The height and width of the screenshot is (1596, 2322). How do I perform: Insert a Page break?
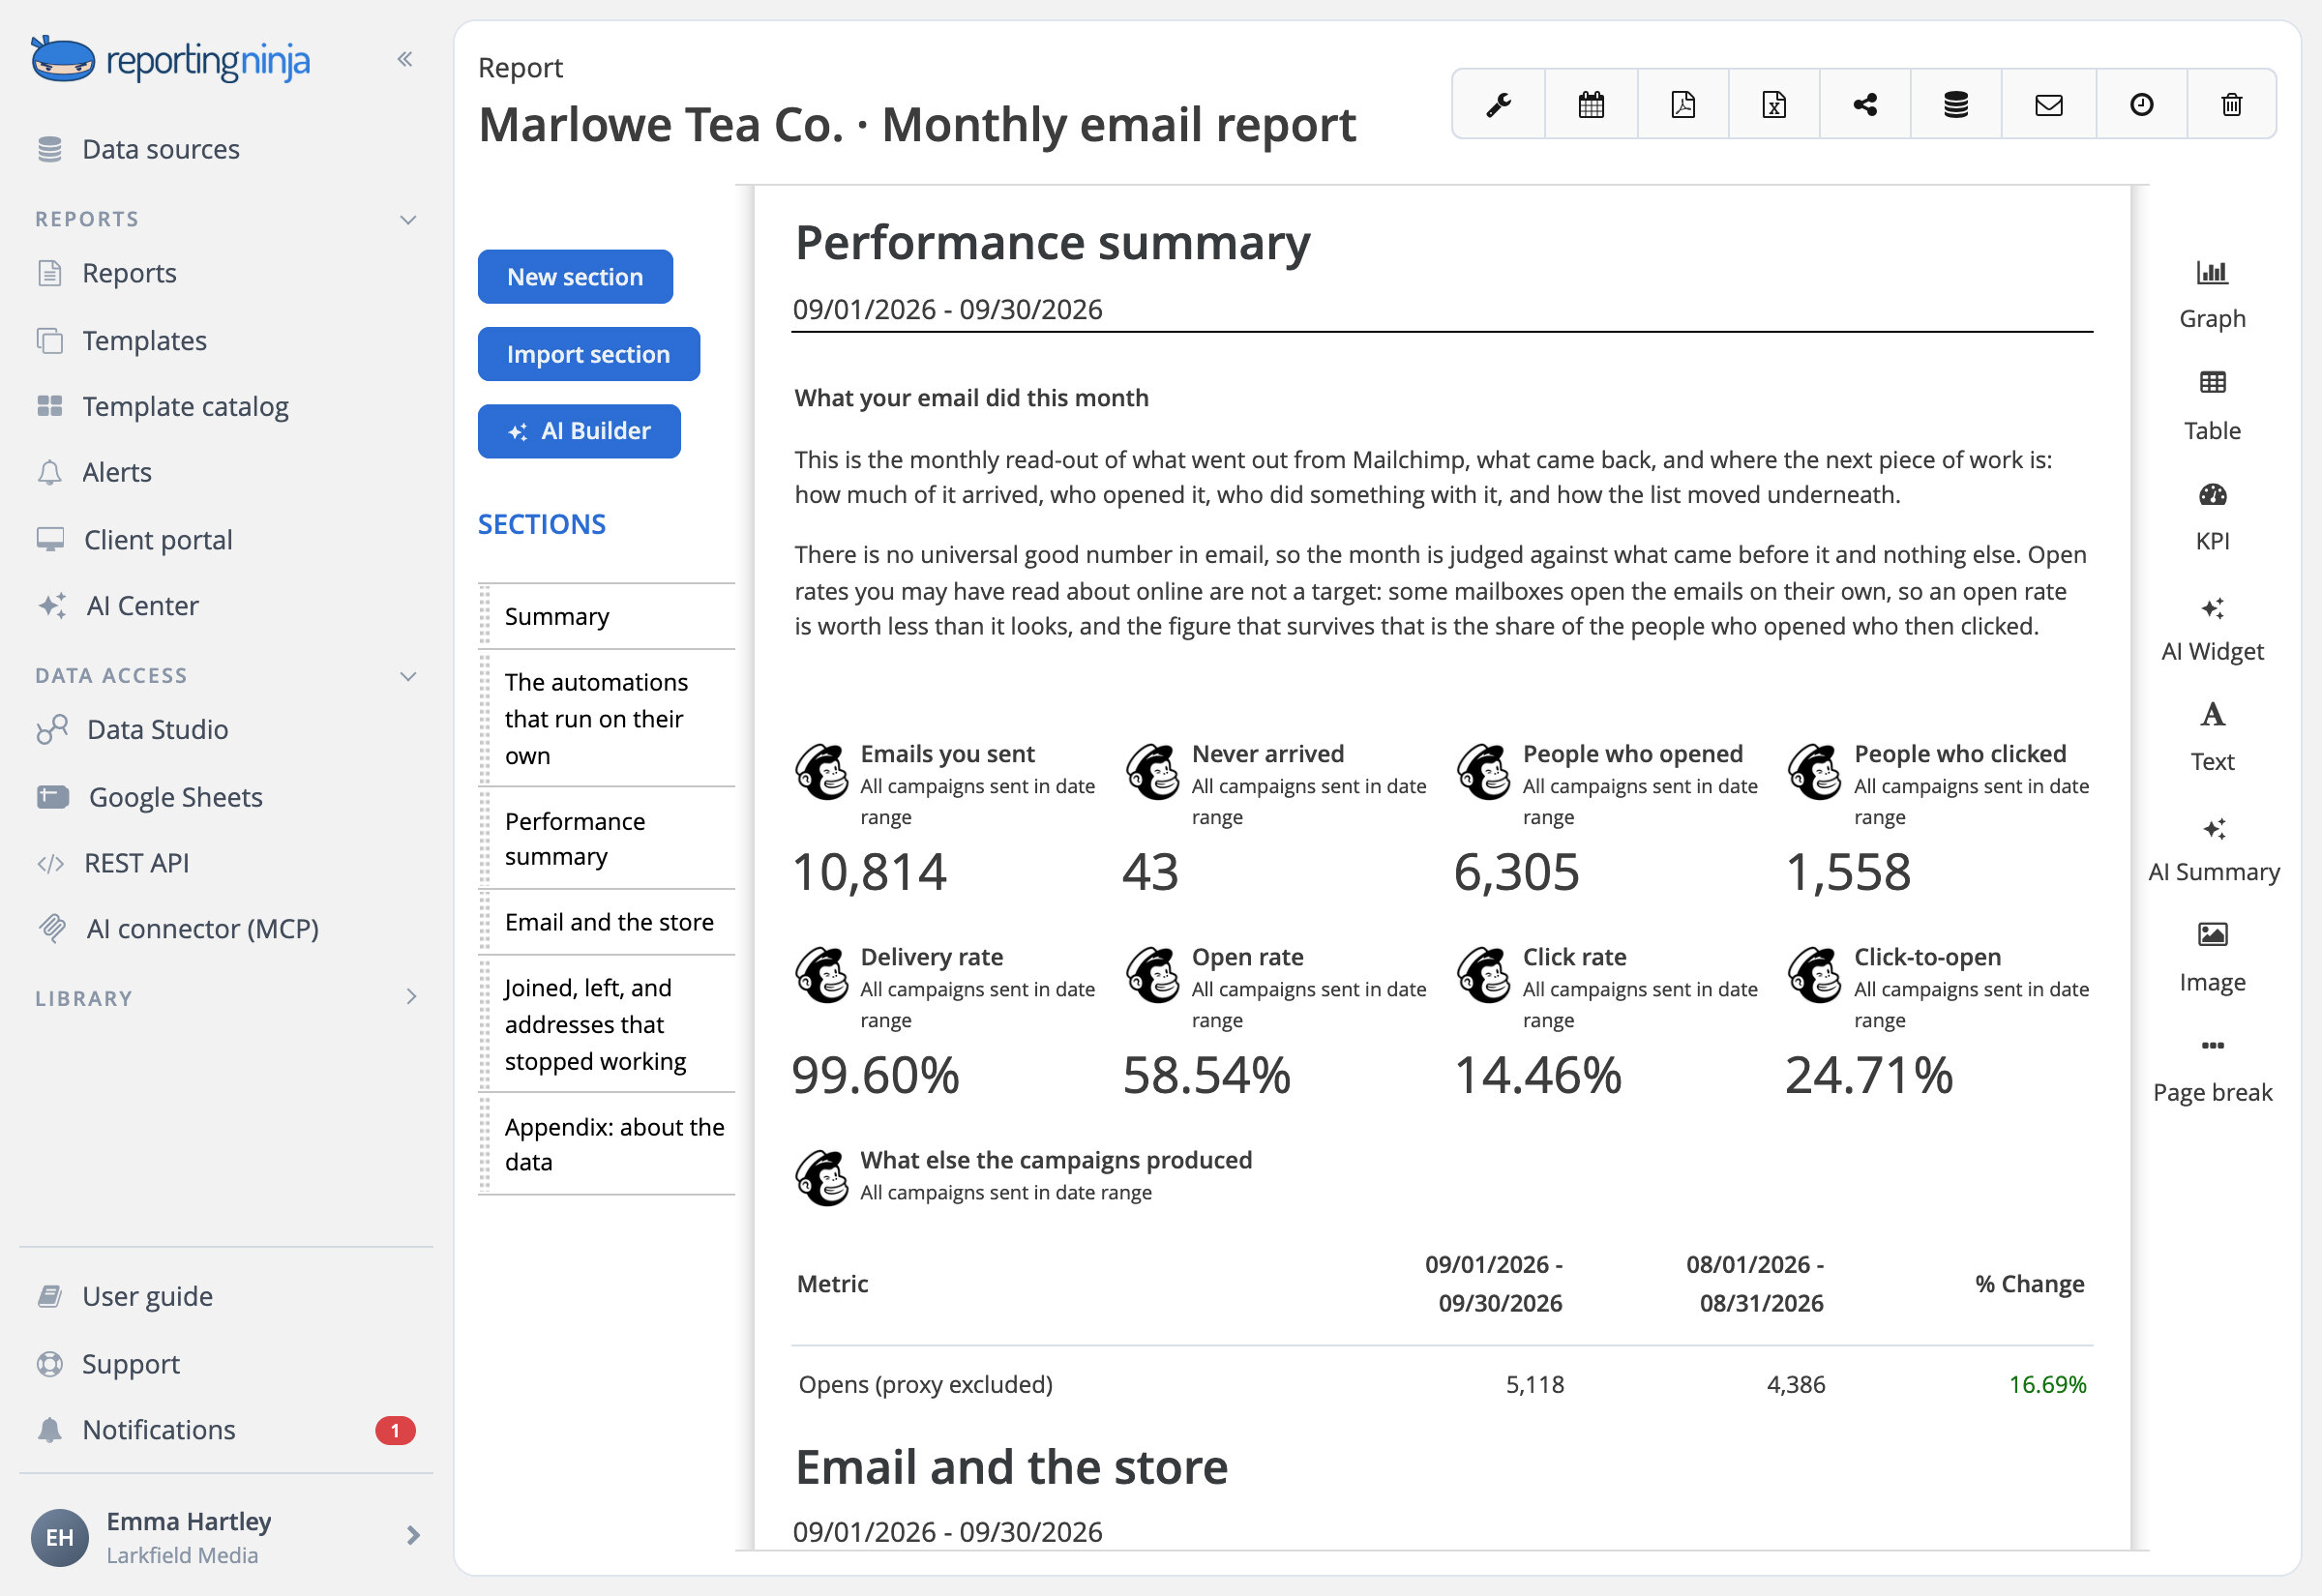click(2212, 1069)
